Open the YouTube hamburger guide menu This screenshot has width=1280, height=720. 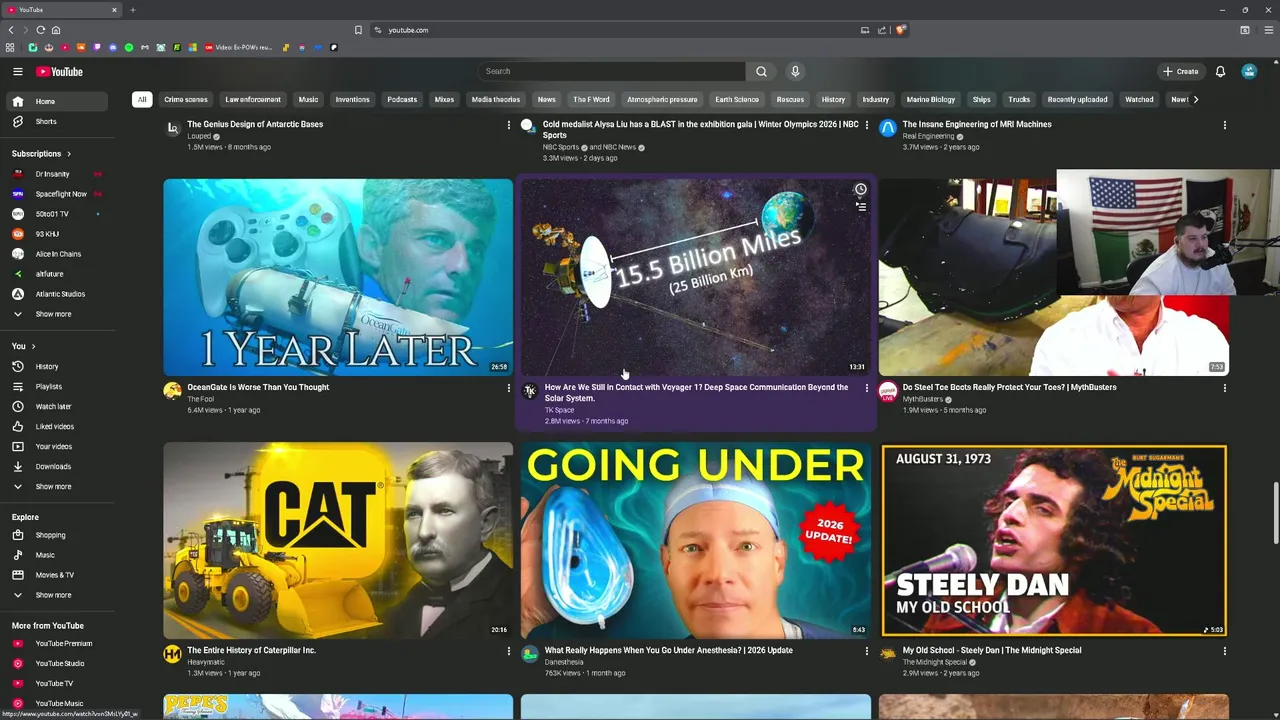(x=17, y=72)
